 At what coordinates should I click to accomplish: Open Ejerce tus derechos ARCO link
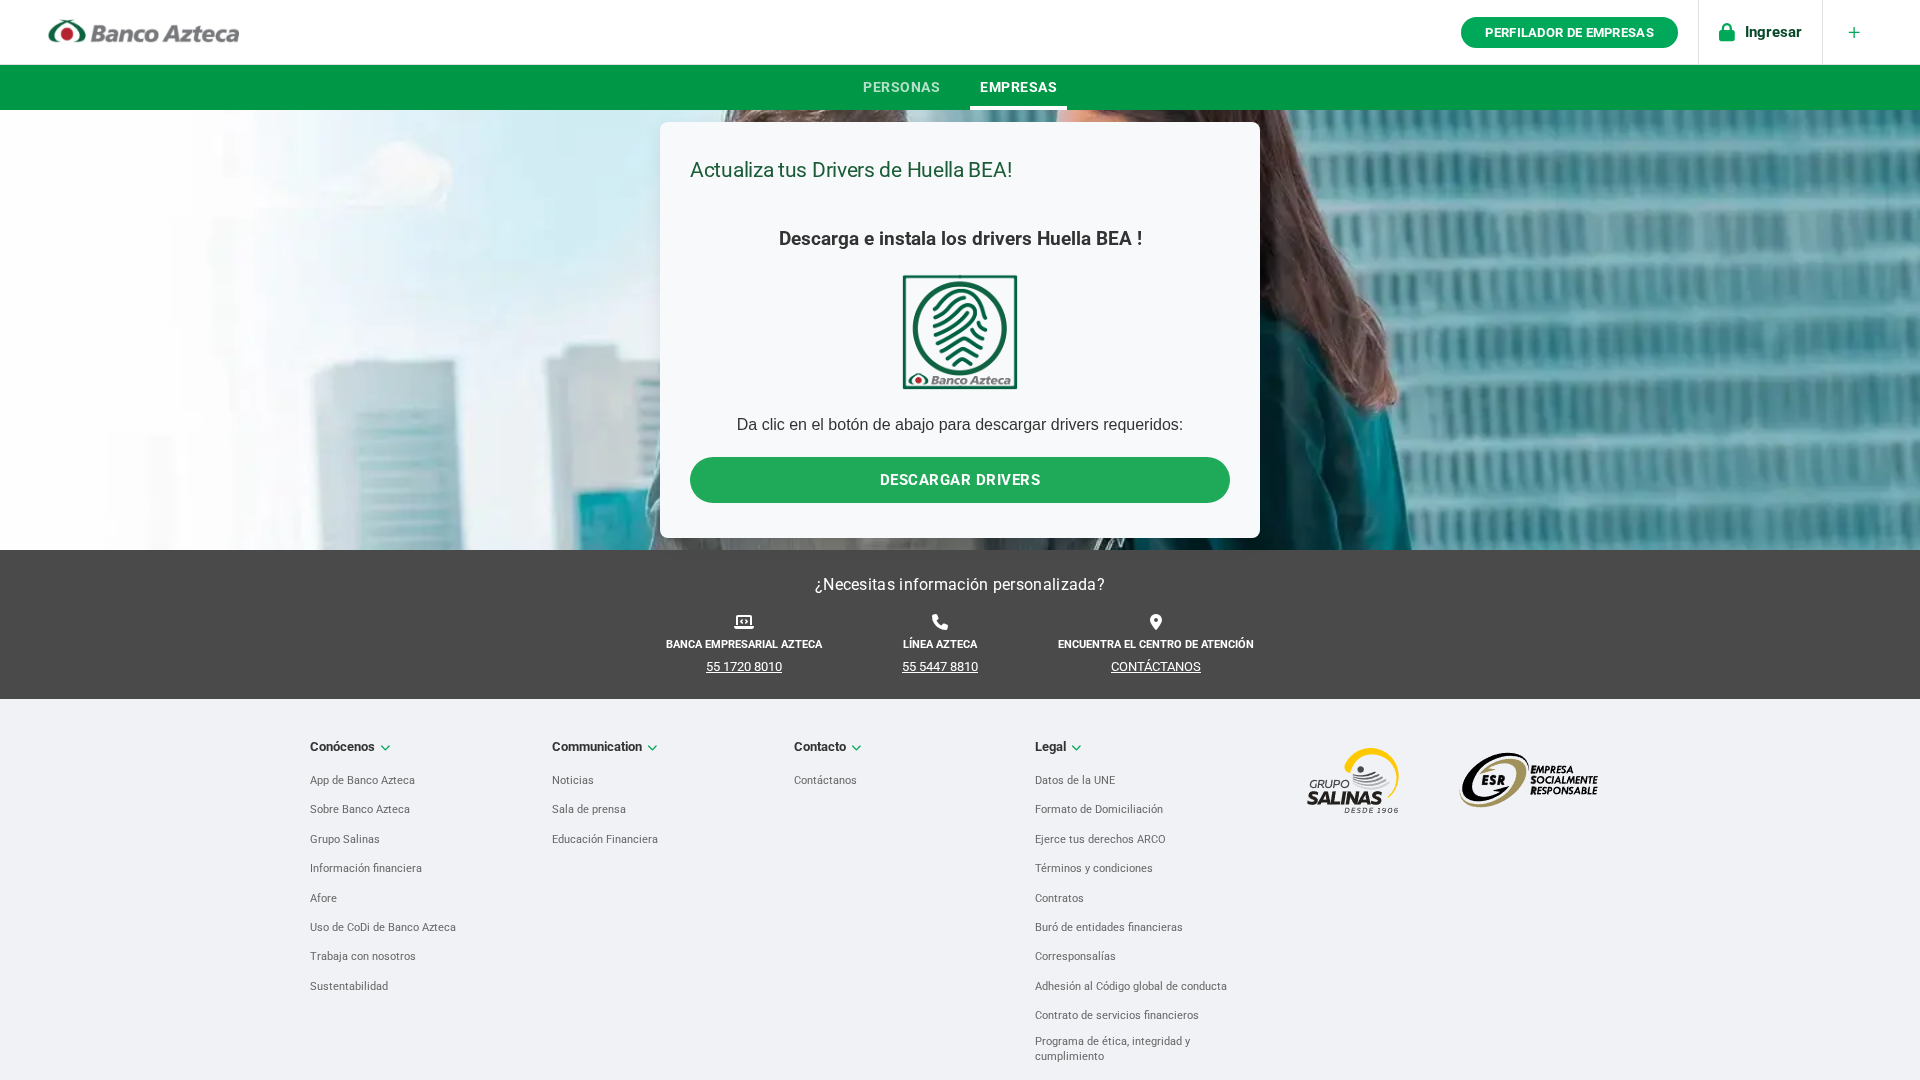(1100, 840)
